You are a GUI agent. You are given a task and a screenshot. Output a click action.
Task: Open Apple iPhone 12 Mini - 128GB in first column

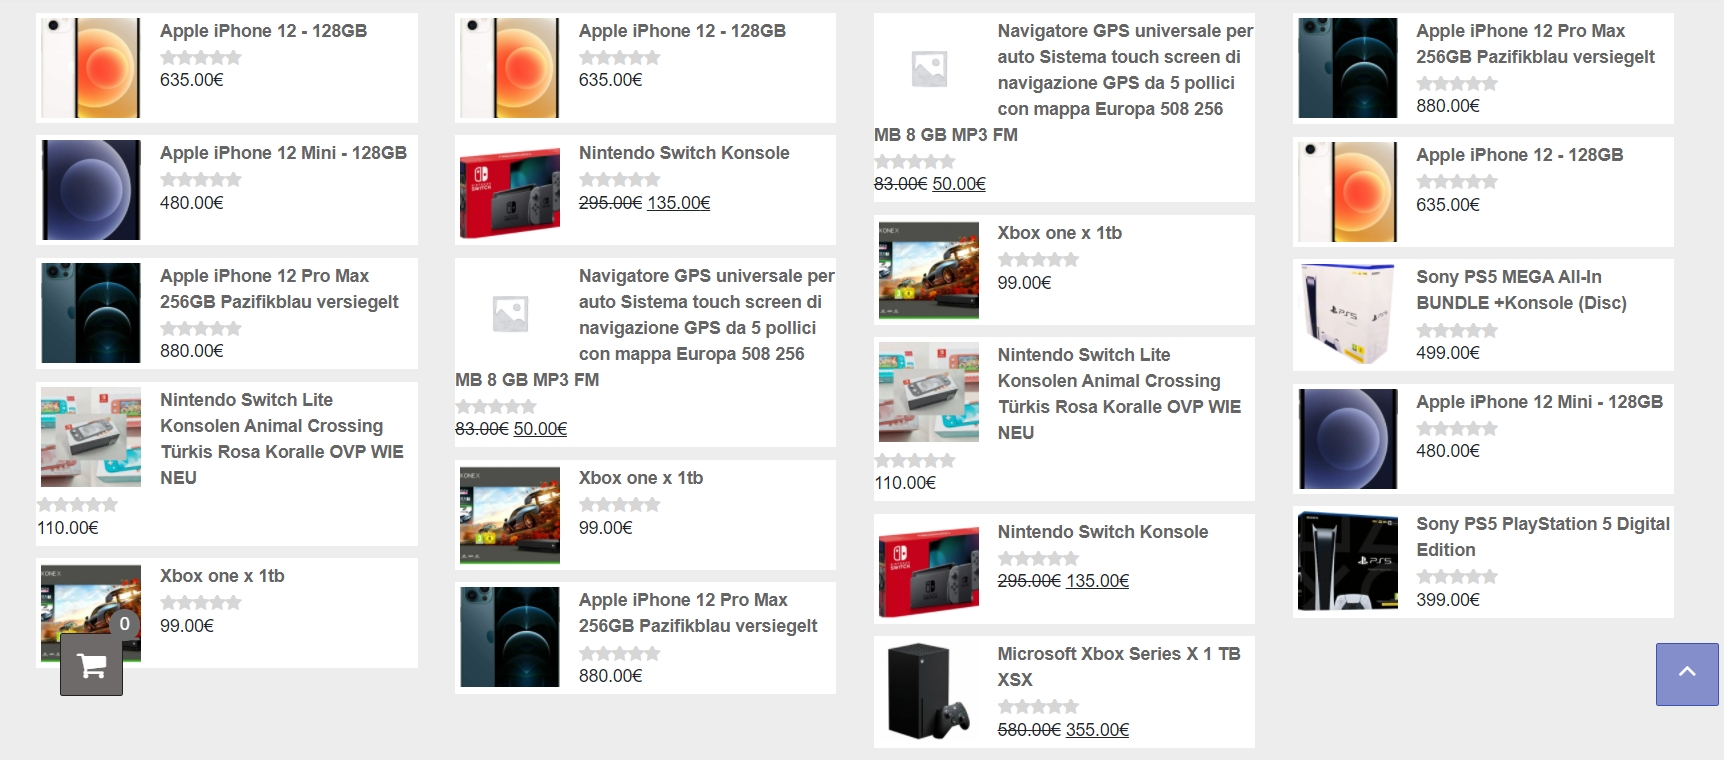283,153
